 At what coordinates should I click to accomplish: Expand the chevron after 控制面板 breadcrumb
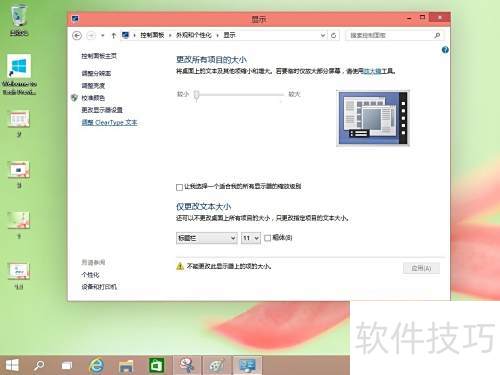(x=170, y=35)
